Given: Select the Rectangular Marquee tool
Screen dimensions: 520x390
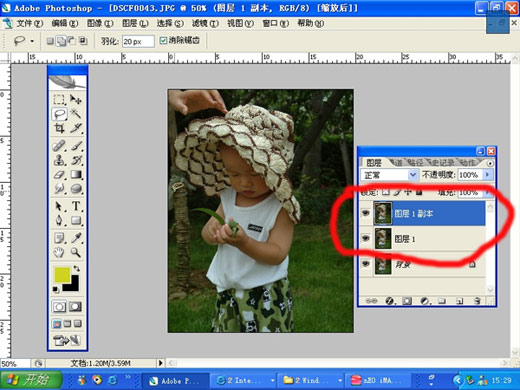Looking at the screenshot, I should point(59,100).
